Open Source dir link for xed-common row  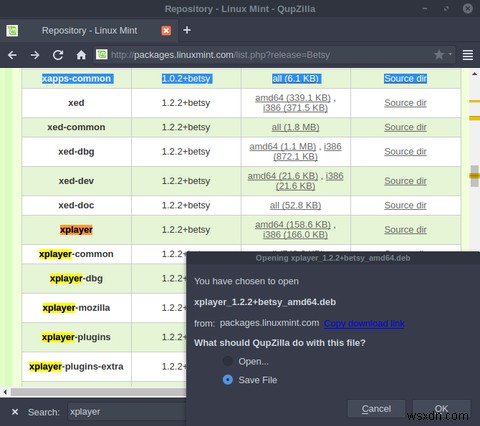coord(405,127)
